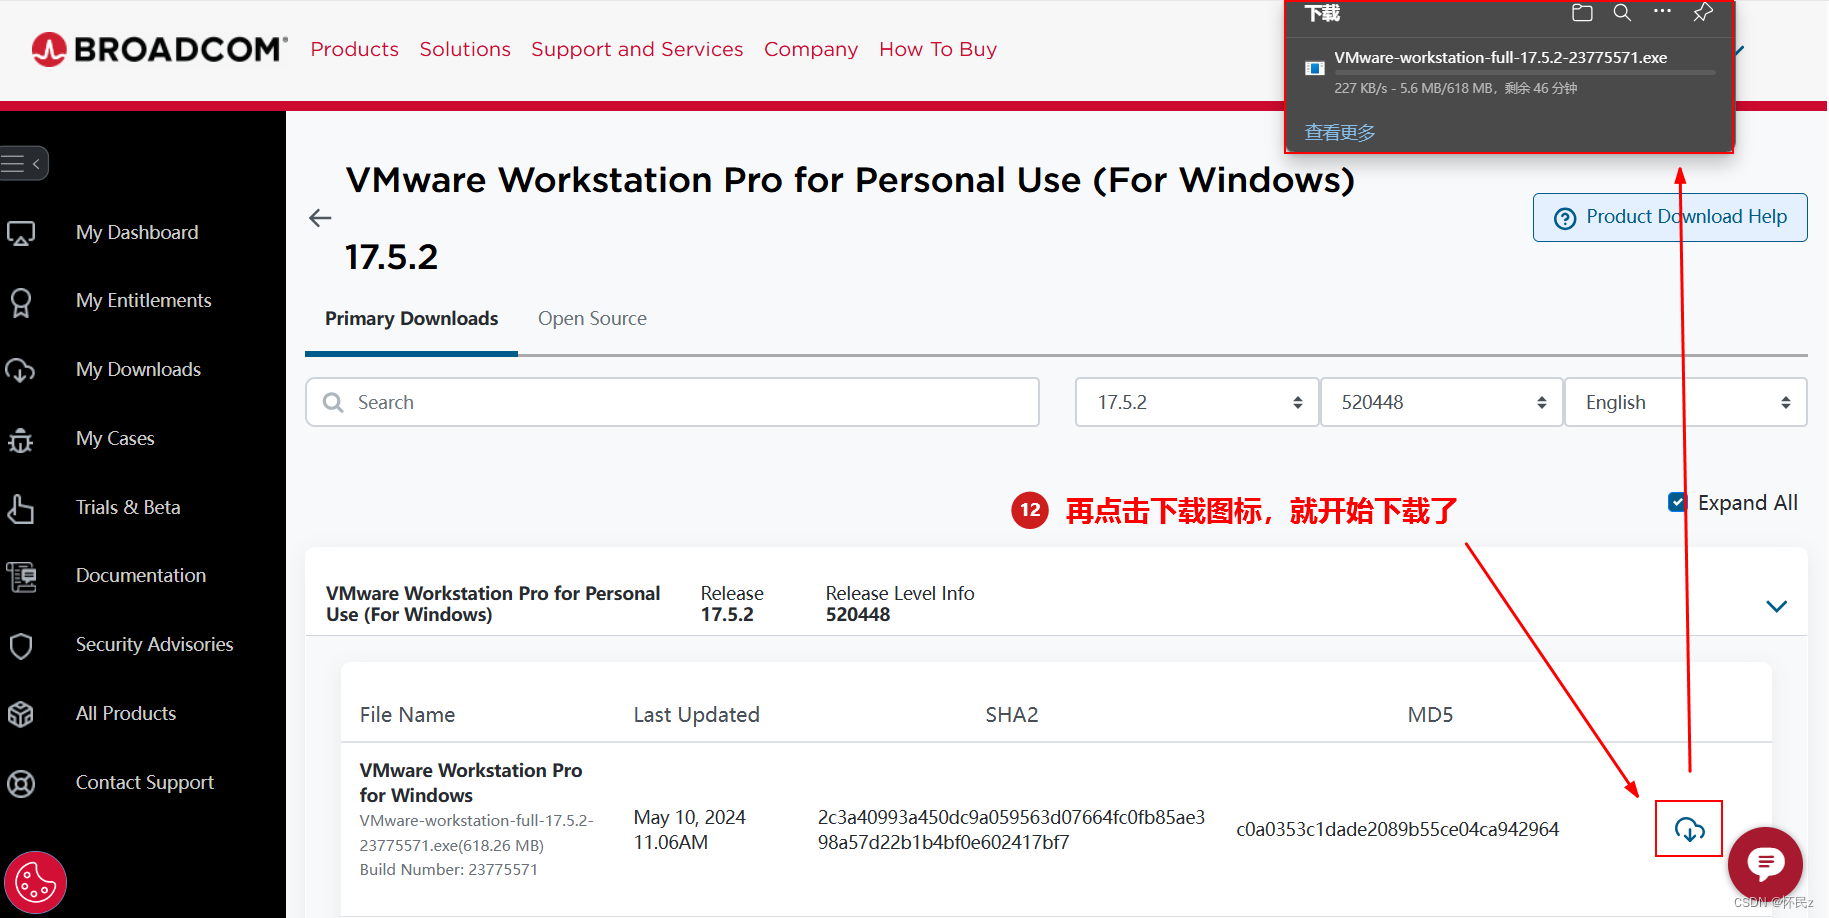The height and width of the screenshot is (918, 1829).
Task: Switch to the Primary Downloads tab
Action: [411, 318]
